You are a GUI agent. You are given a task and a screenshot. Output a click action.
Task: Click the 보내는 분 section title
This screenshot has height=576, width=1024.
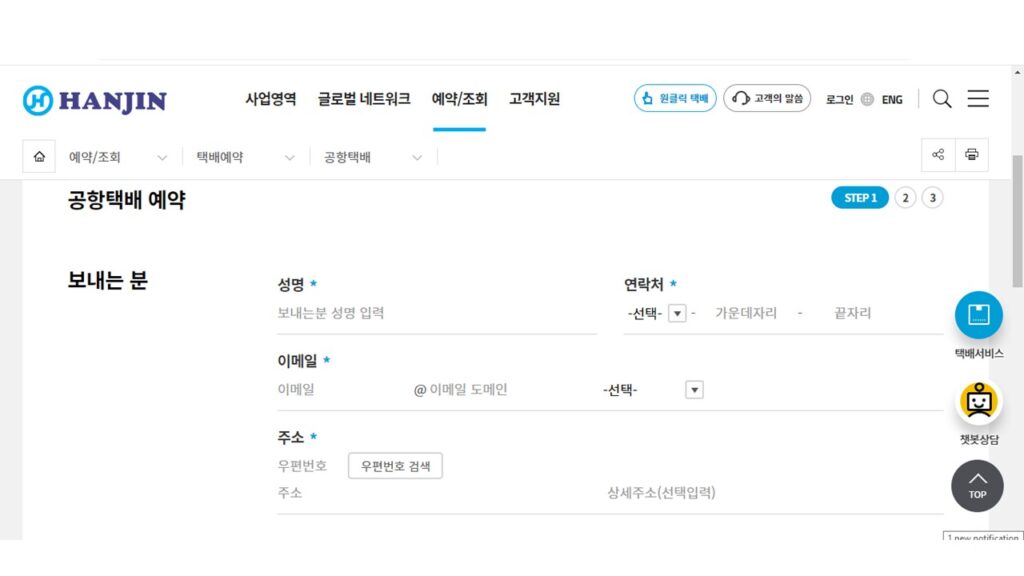[108, 280]
